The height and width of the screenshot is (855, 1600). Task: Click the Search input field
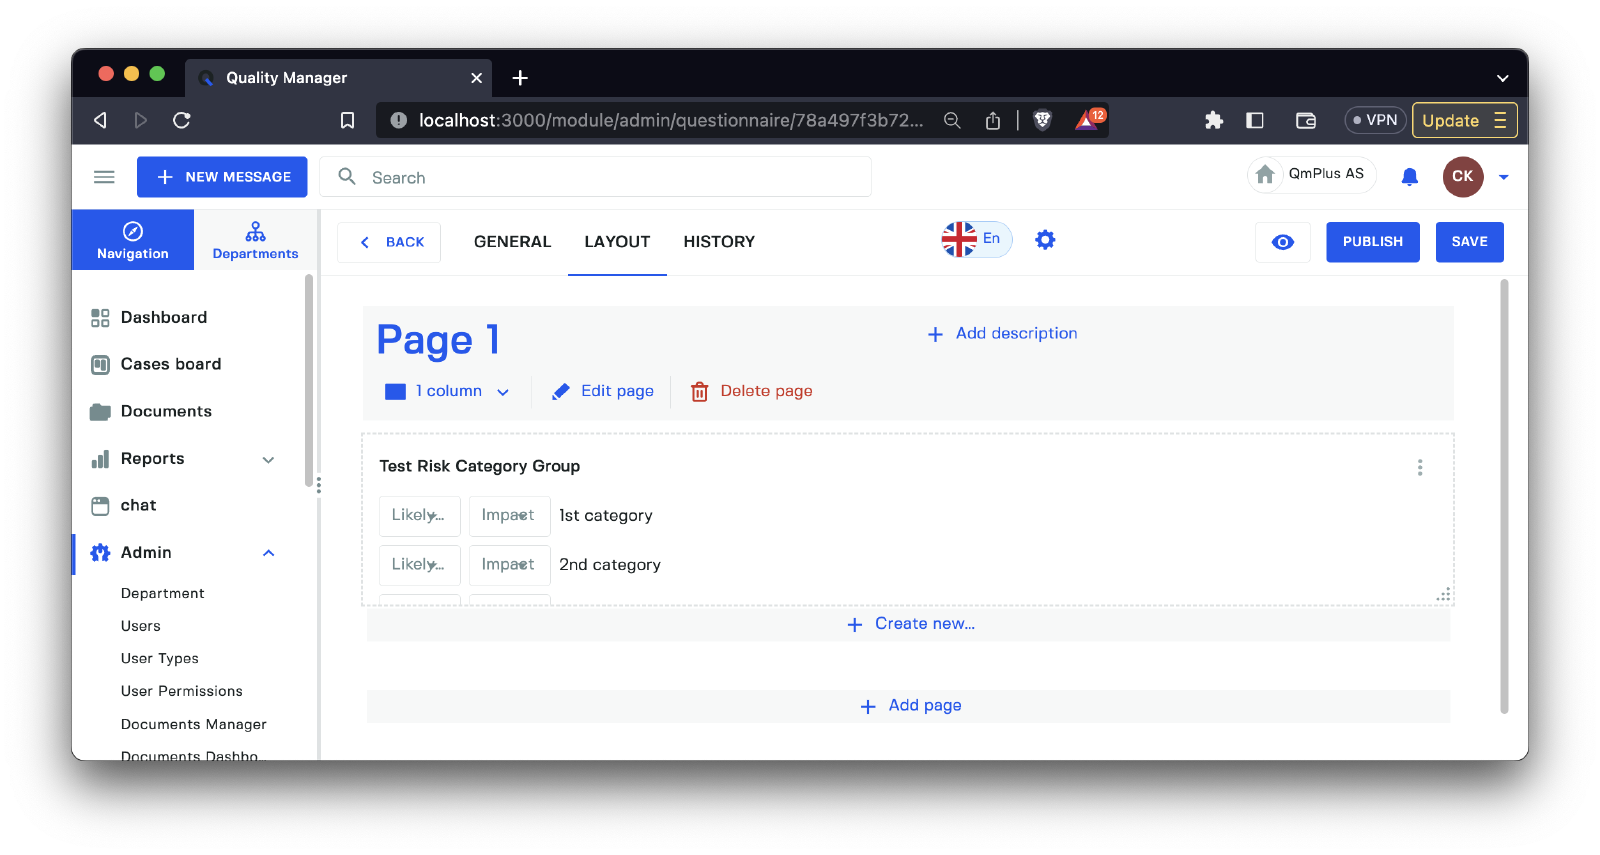pyautogui.click(x=610, y=177)
